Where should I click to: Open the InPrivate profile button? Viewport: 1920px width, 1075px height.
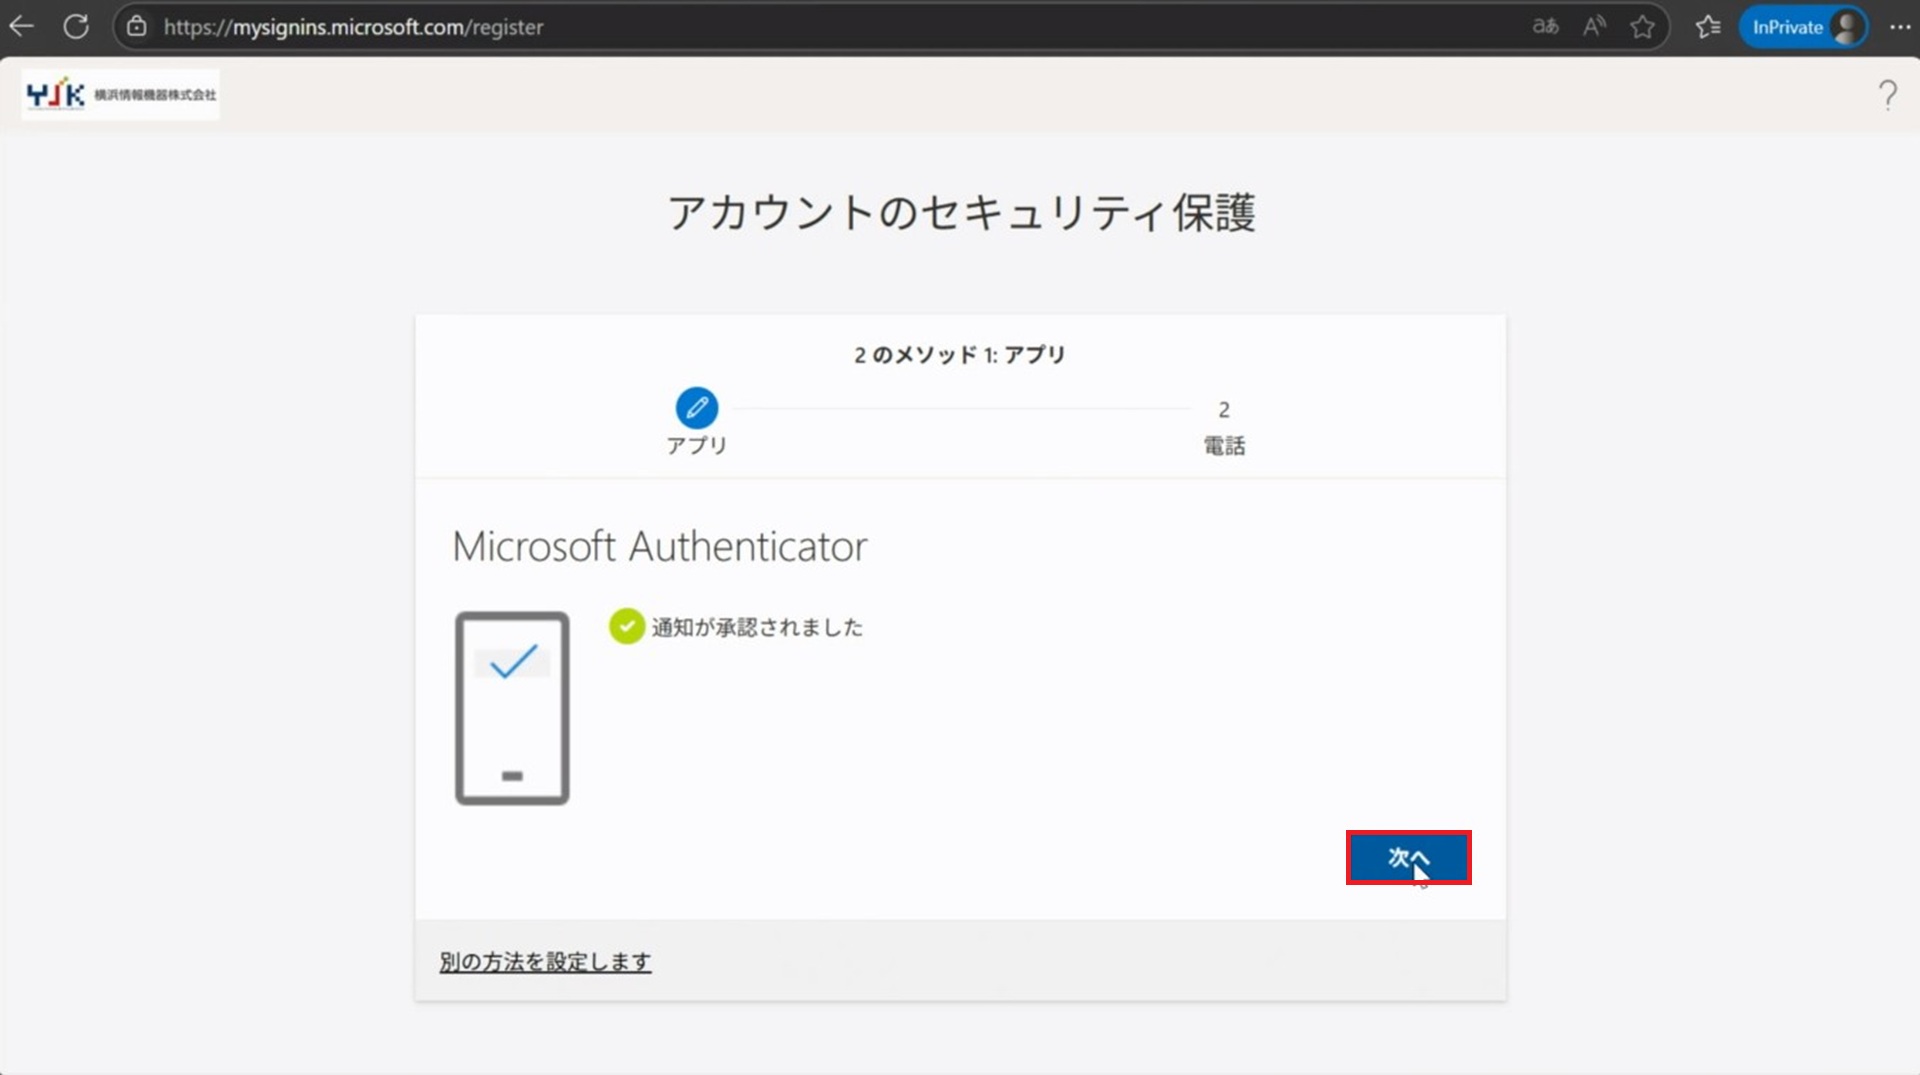click(x=1804, y=27)
